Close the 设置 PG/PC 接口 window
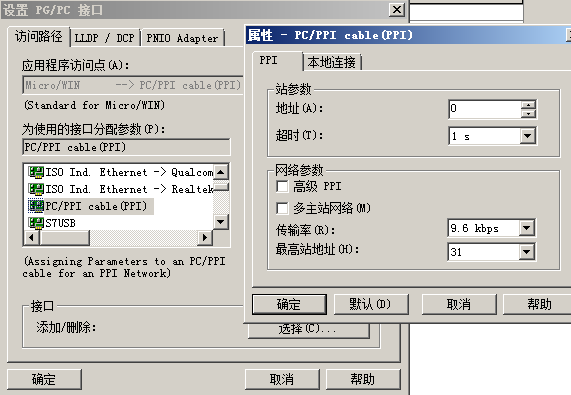The width and height of the screenshot is (571, 395). click(x=397, y=9)
